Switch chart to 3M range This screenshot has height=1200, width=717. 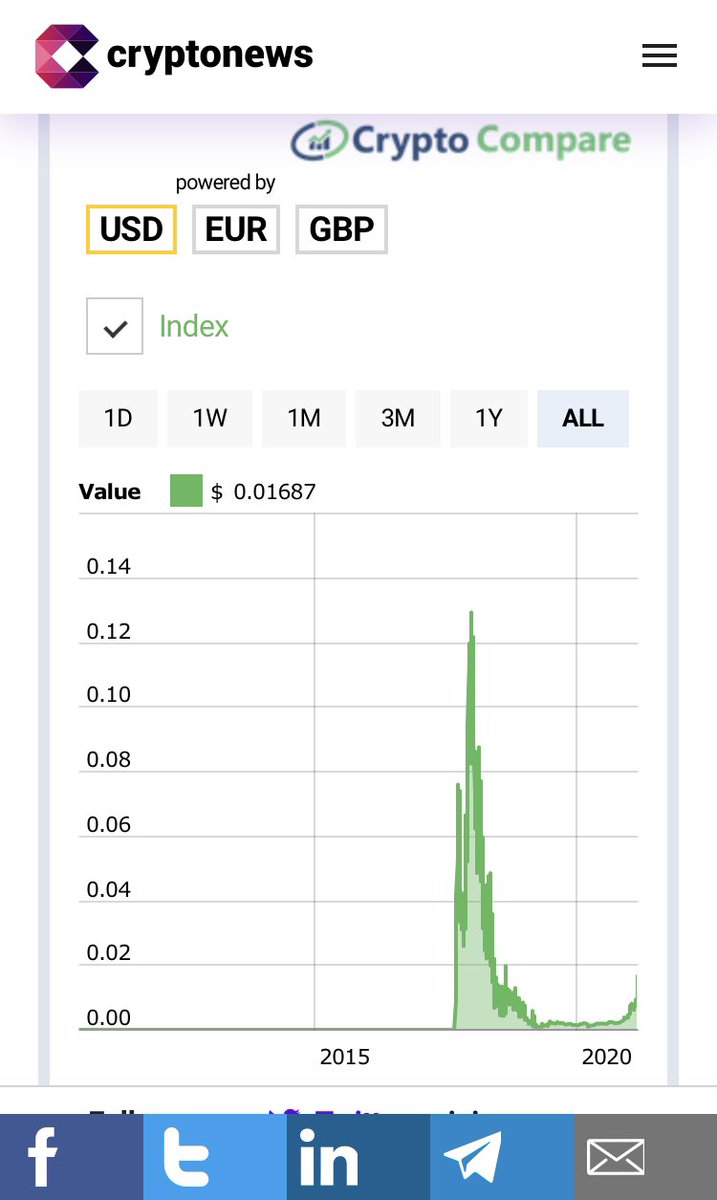398,418
